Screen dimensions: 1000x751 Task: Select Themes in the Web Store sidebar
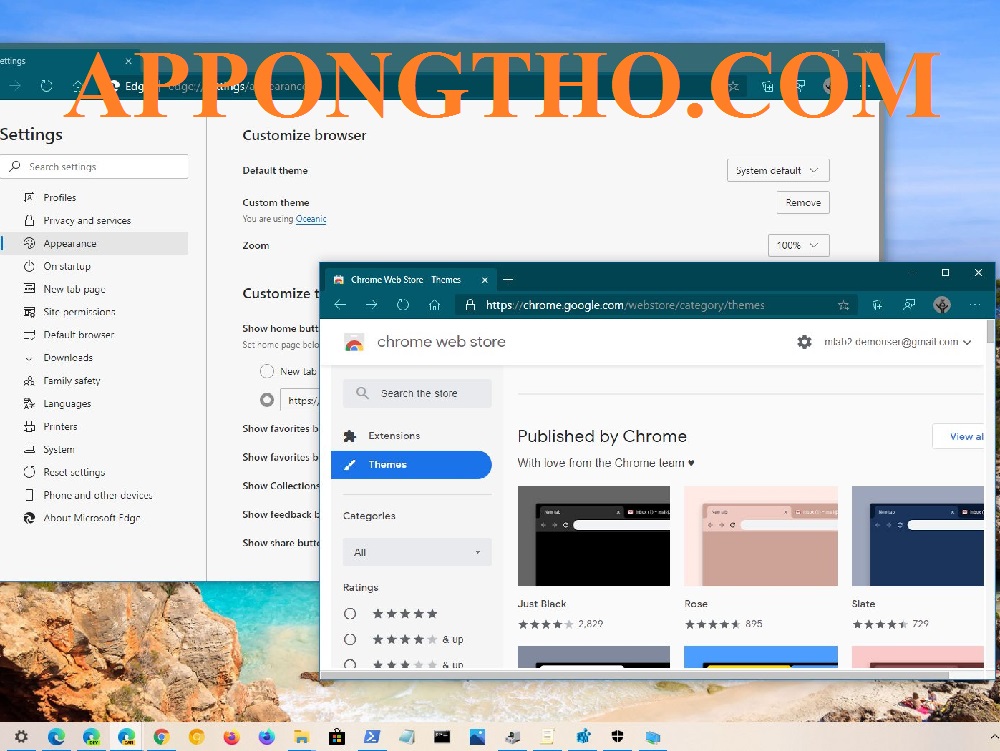[411, 465]
